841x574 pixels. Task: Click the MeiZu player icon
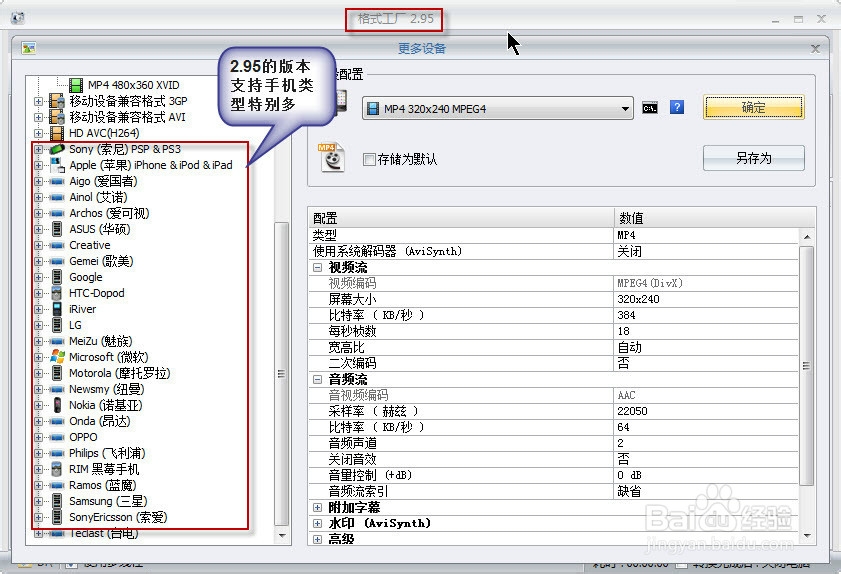point(57,342)
